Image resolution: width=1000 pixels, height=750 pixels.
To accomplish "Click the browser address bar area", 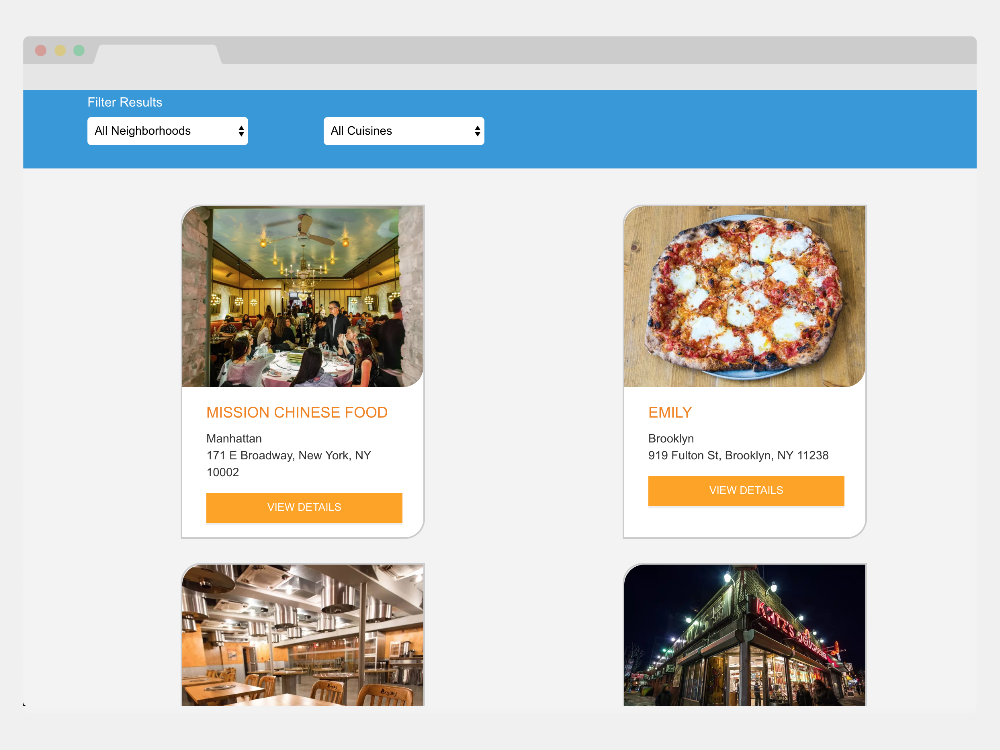I will (x=500, y=77).
